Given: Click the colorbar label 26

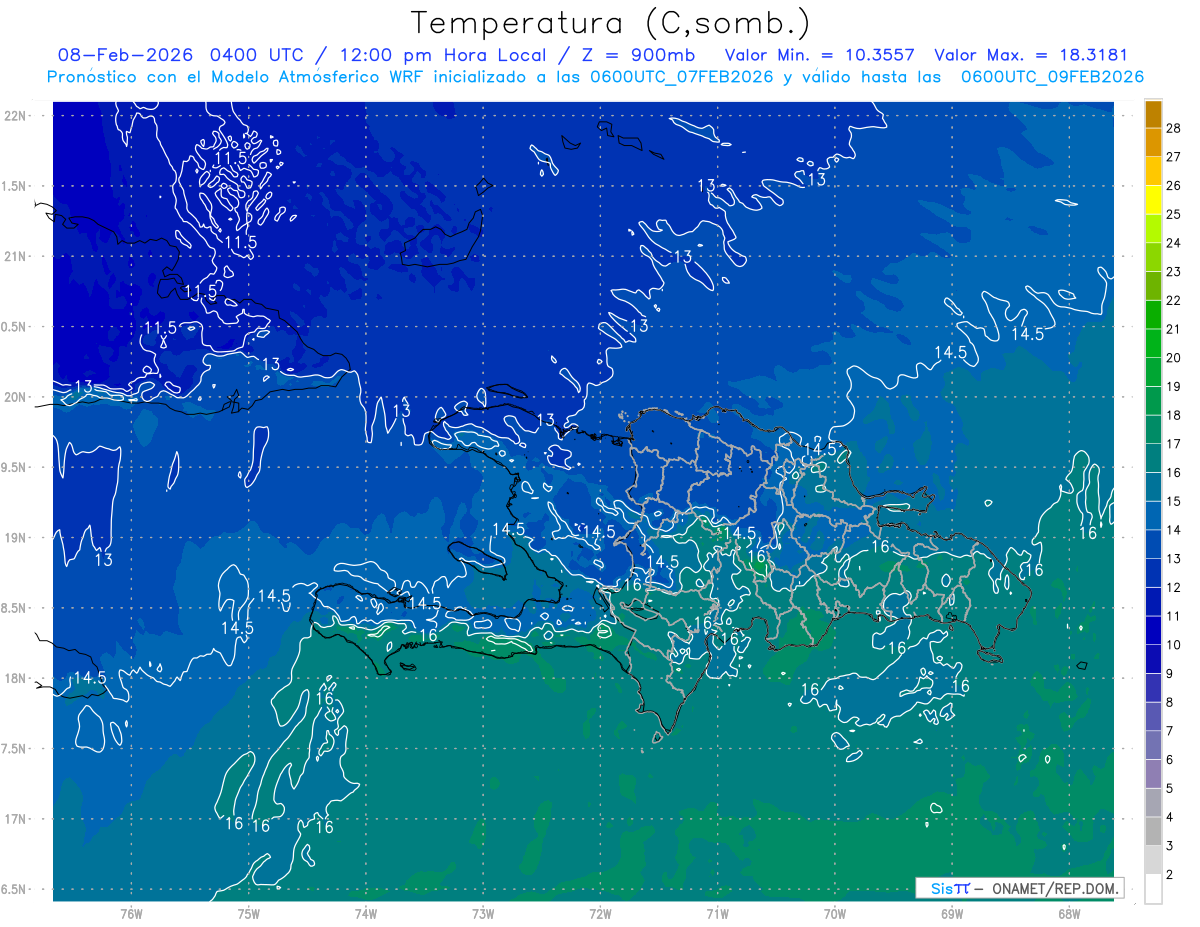Looking at the screenshot, I should click(x=1174, y=185).
